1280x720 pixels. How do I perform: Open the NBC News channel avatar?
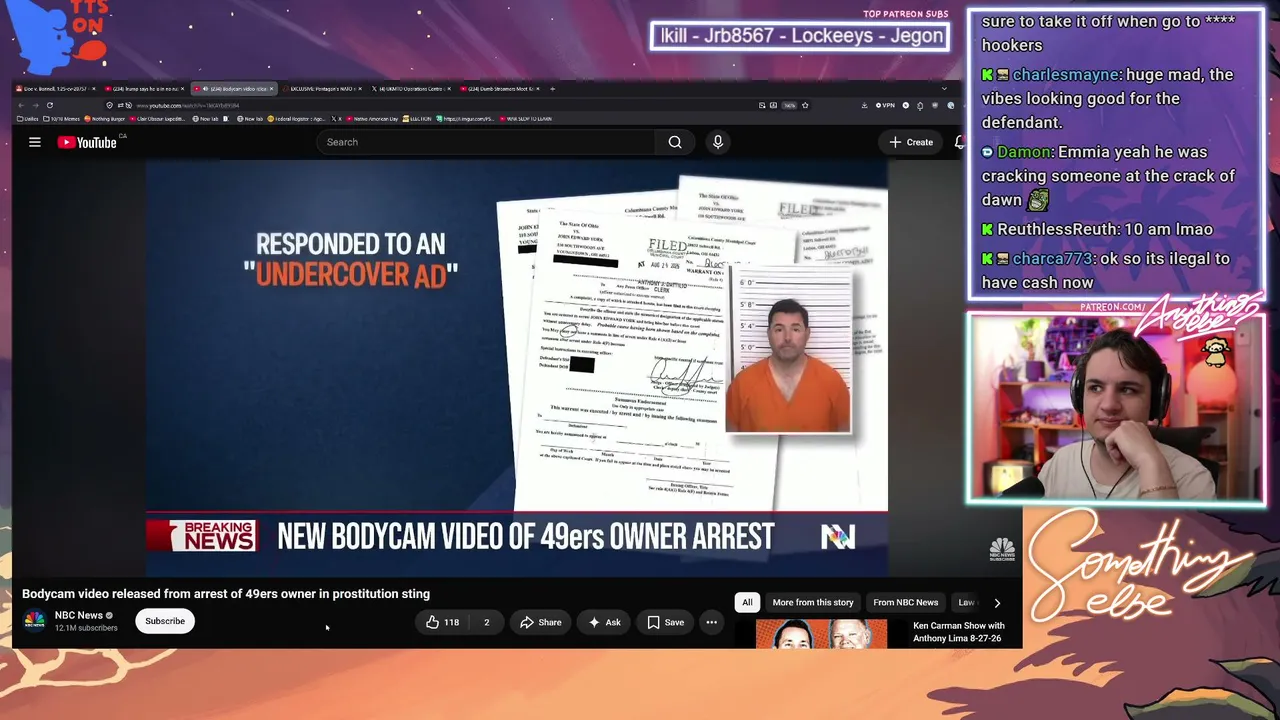point(34,621)
